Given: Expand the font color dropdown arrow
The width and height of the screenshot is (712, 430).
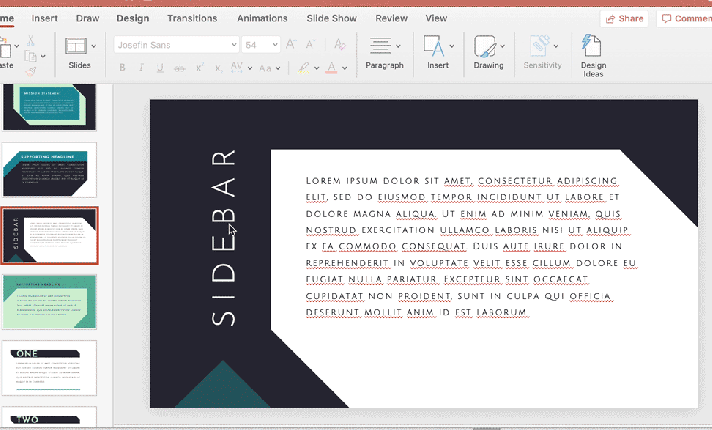Looking at the screenshot, I should tap(343, 68).
